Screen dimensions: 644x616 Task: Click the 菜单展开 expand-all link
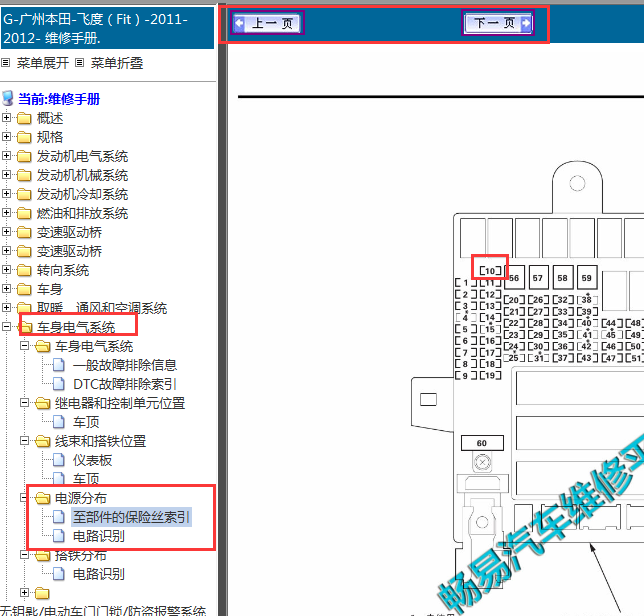point(43,63)
